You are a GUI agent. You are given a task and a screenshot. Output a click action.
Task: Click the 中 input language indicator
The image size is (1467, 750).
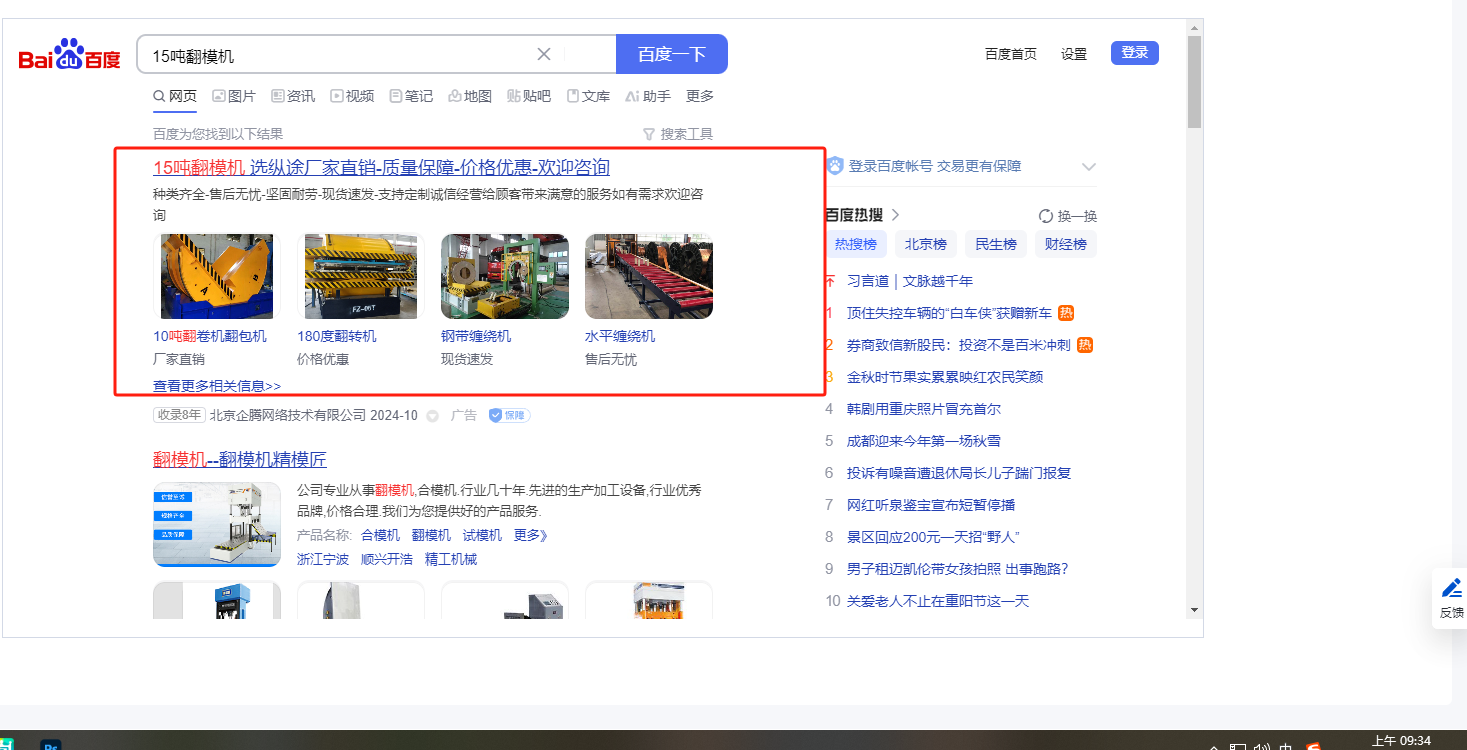[1286, 746]
